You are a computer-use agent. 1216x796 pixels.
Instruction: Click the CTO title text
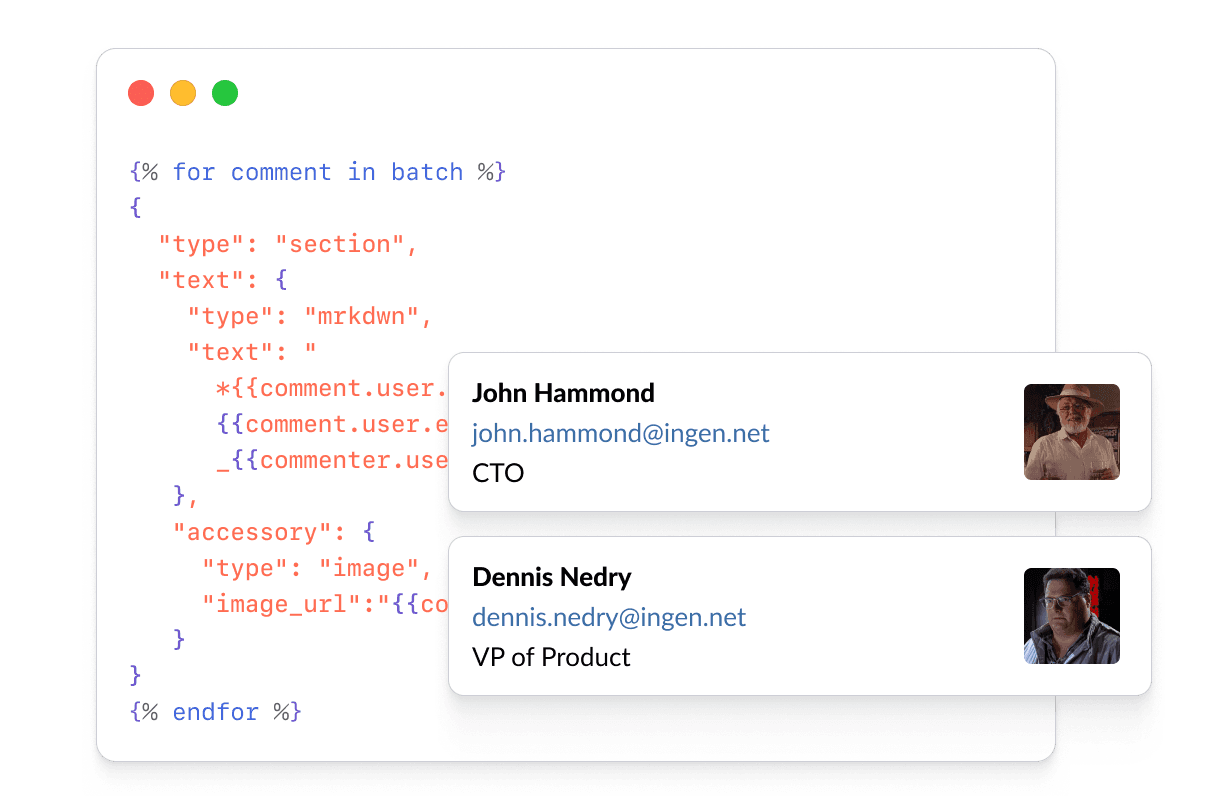(x=498, y=472)
